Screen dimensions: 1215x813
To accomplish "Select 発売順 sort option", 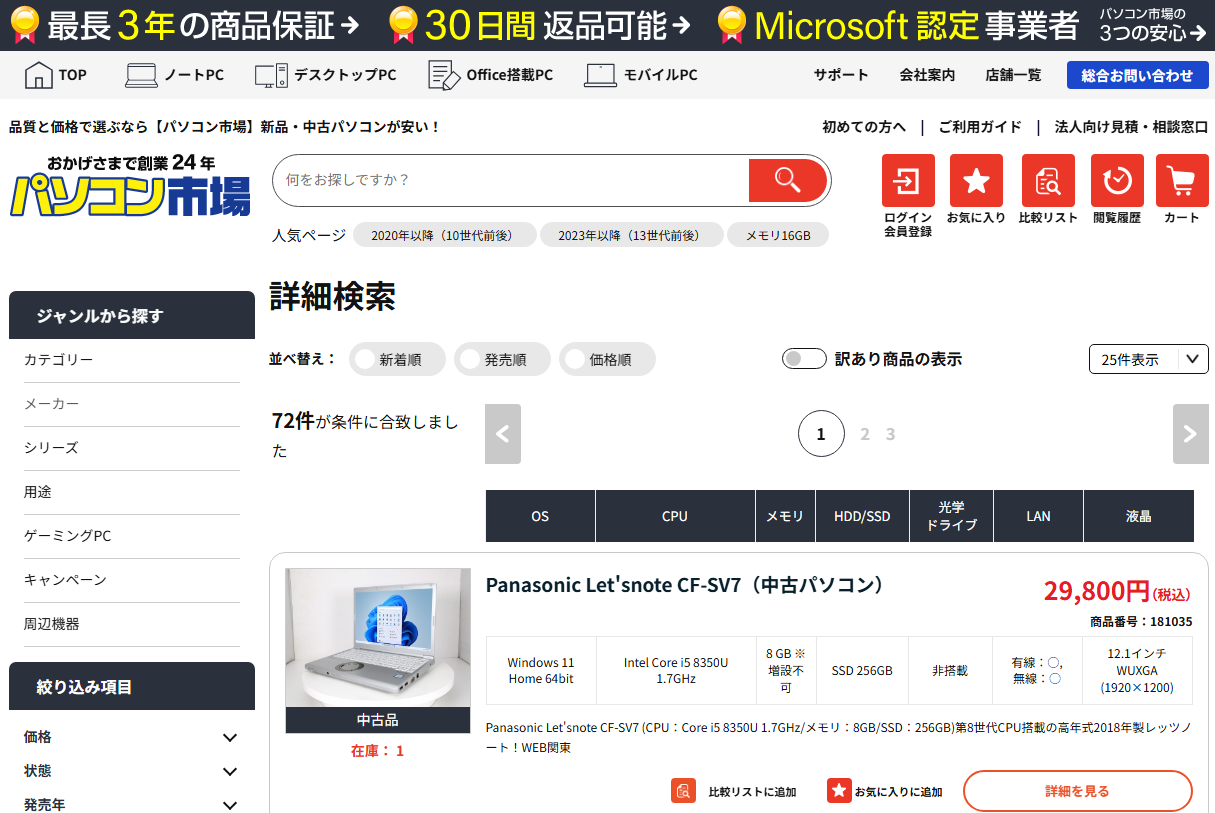I will pyautogui.click(x=503, y=359).
